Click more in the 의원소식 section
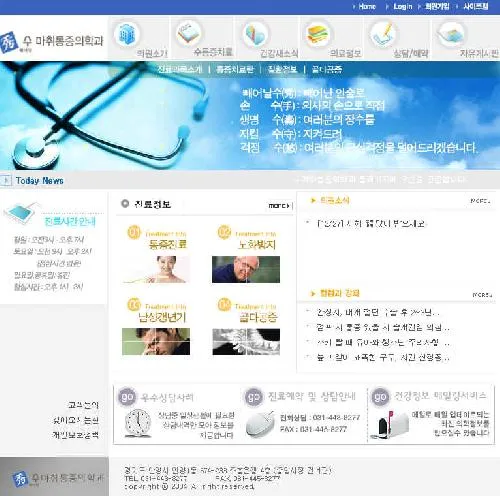 pos(480,201)
